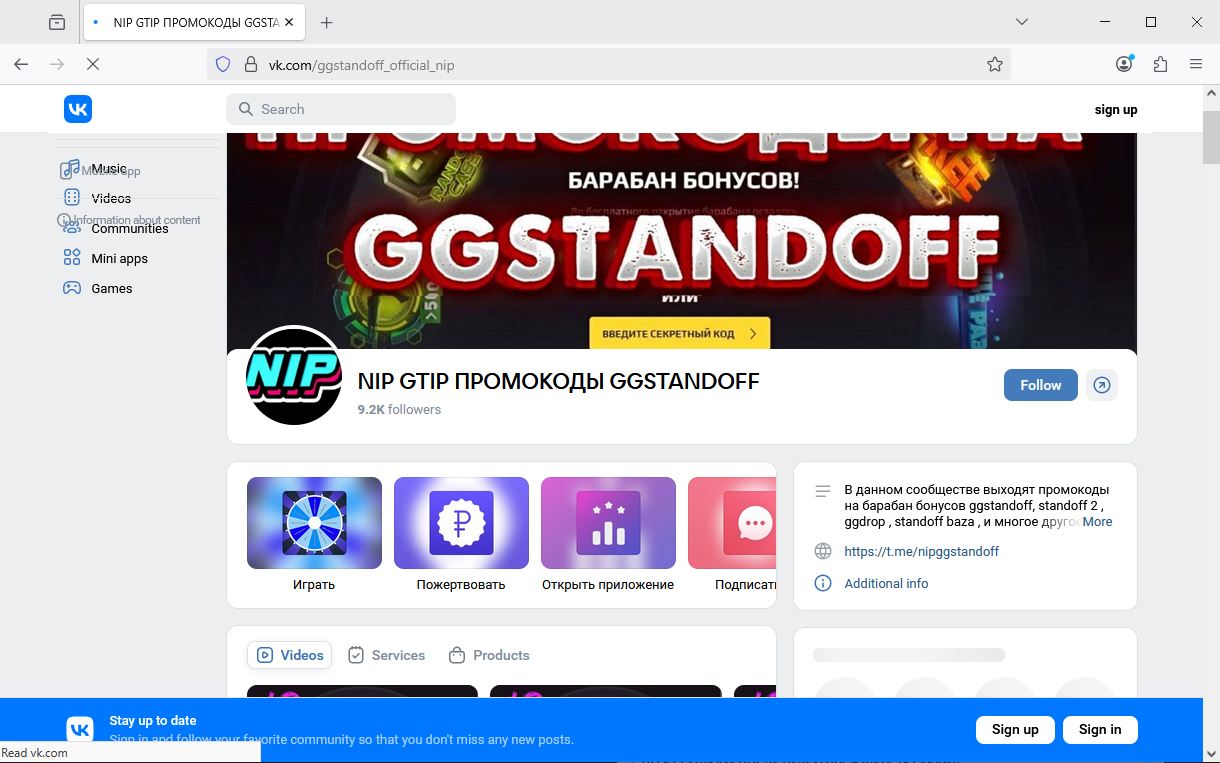Stop loading the page in browser toolbar
The width and height of the screenshot is (1220, 763).
pos(93,64)
